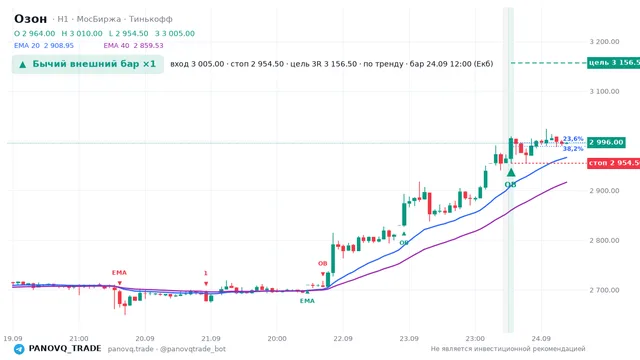Viewport: 640px width, 360px height.
Task: Click the 'panovq.trade · @panovqtrade_bot' link text
Action: (x=167, y=349)
